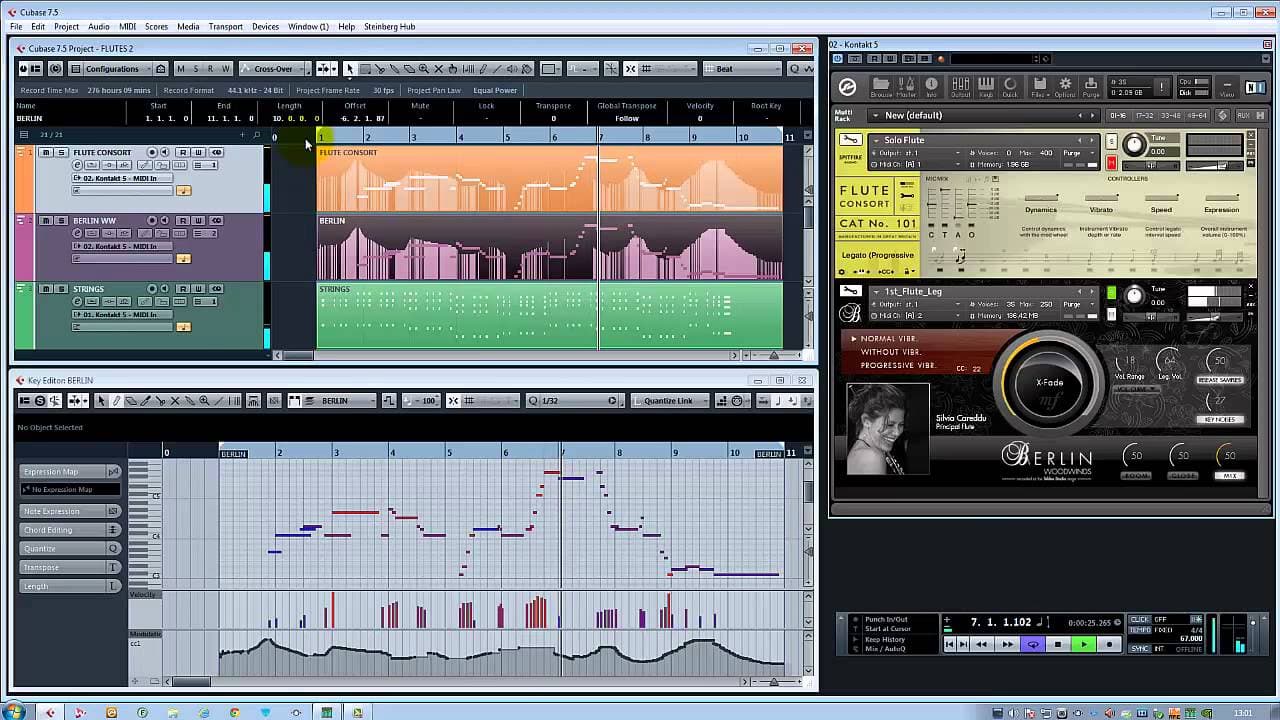Open Kontakt Master panel

(x=906, y=86)
